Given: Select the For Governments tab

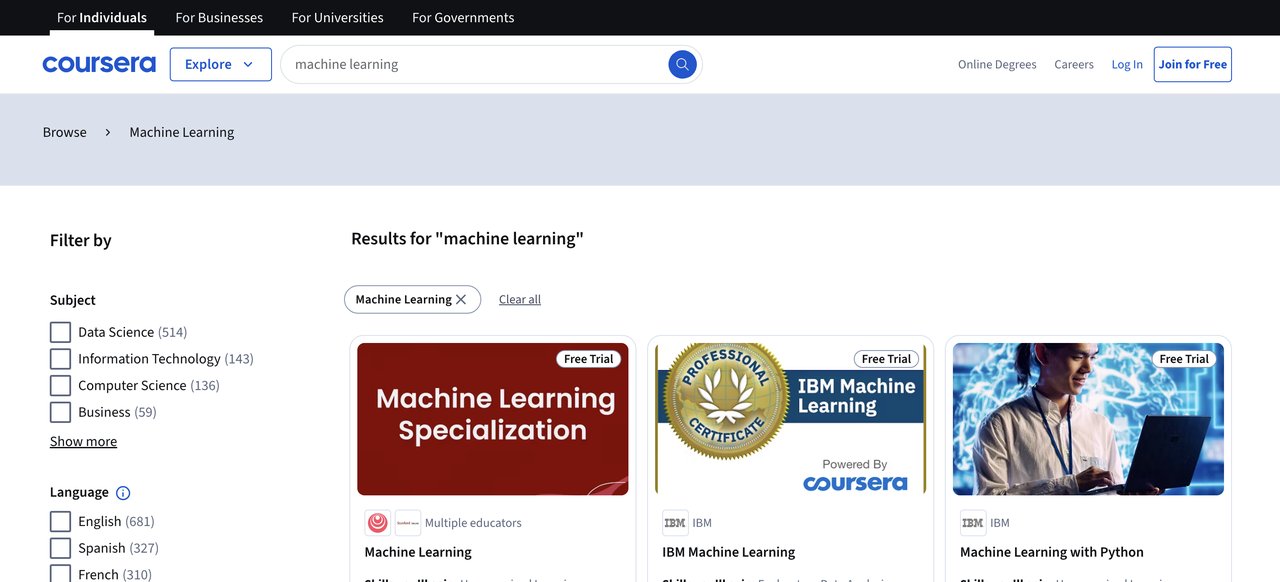Looking at the screenshot, I should [463, 18].
